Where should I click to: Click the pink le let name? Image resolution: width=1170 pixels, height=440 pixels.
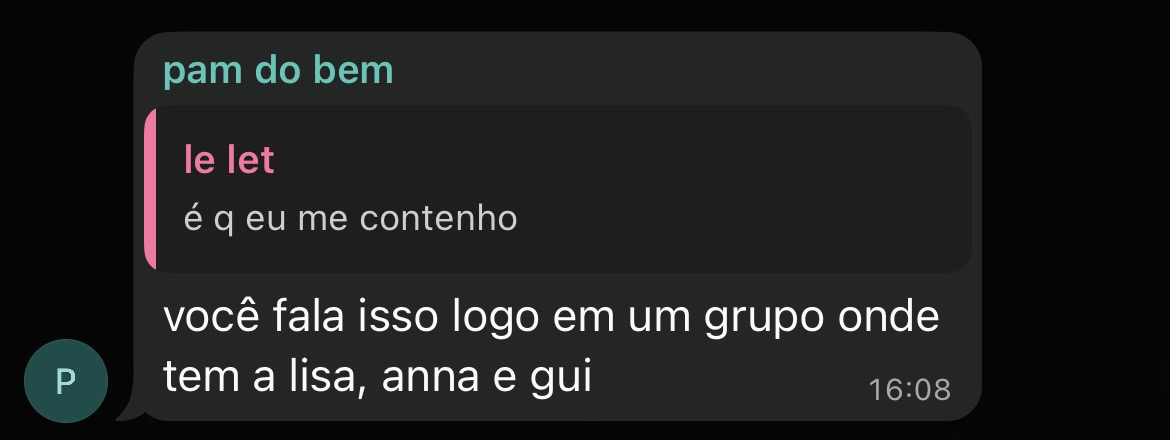[229, 160]
